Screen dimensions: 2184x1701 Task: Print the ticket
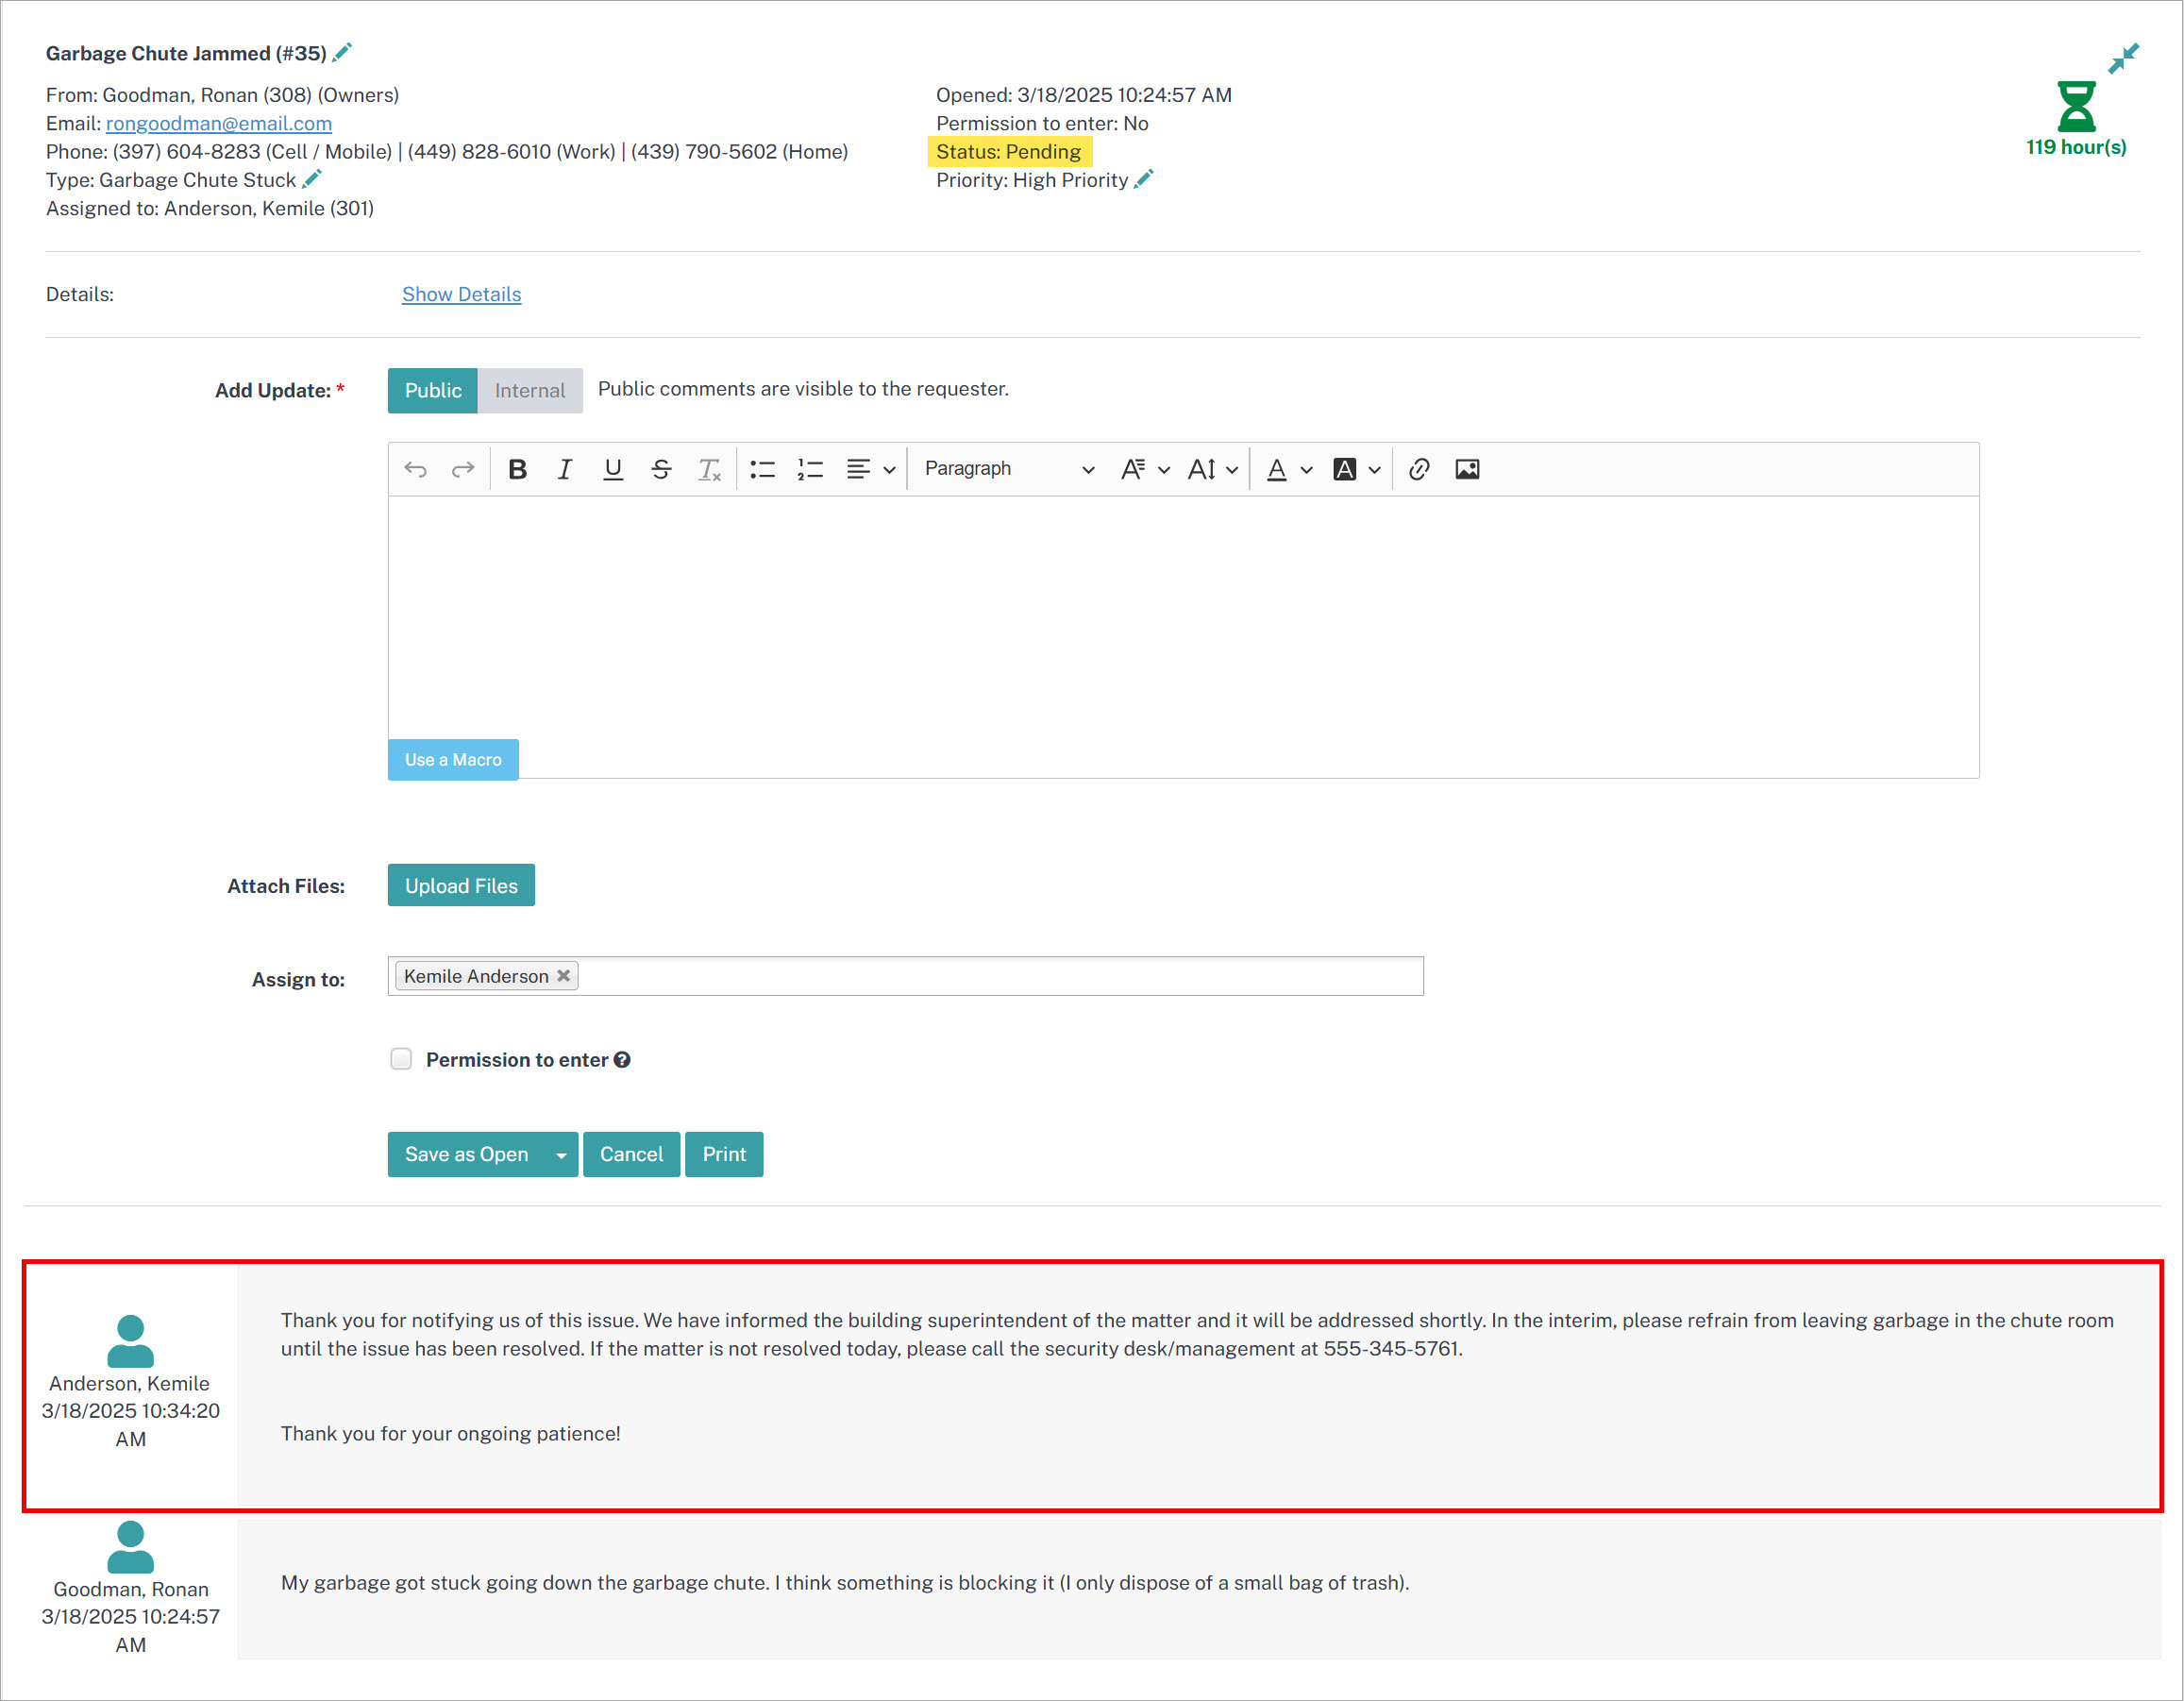(724, 1155)
